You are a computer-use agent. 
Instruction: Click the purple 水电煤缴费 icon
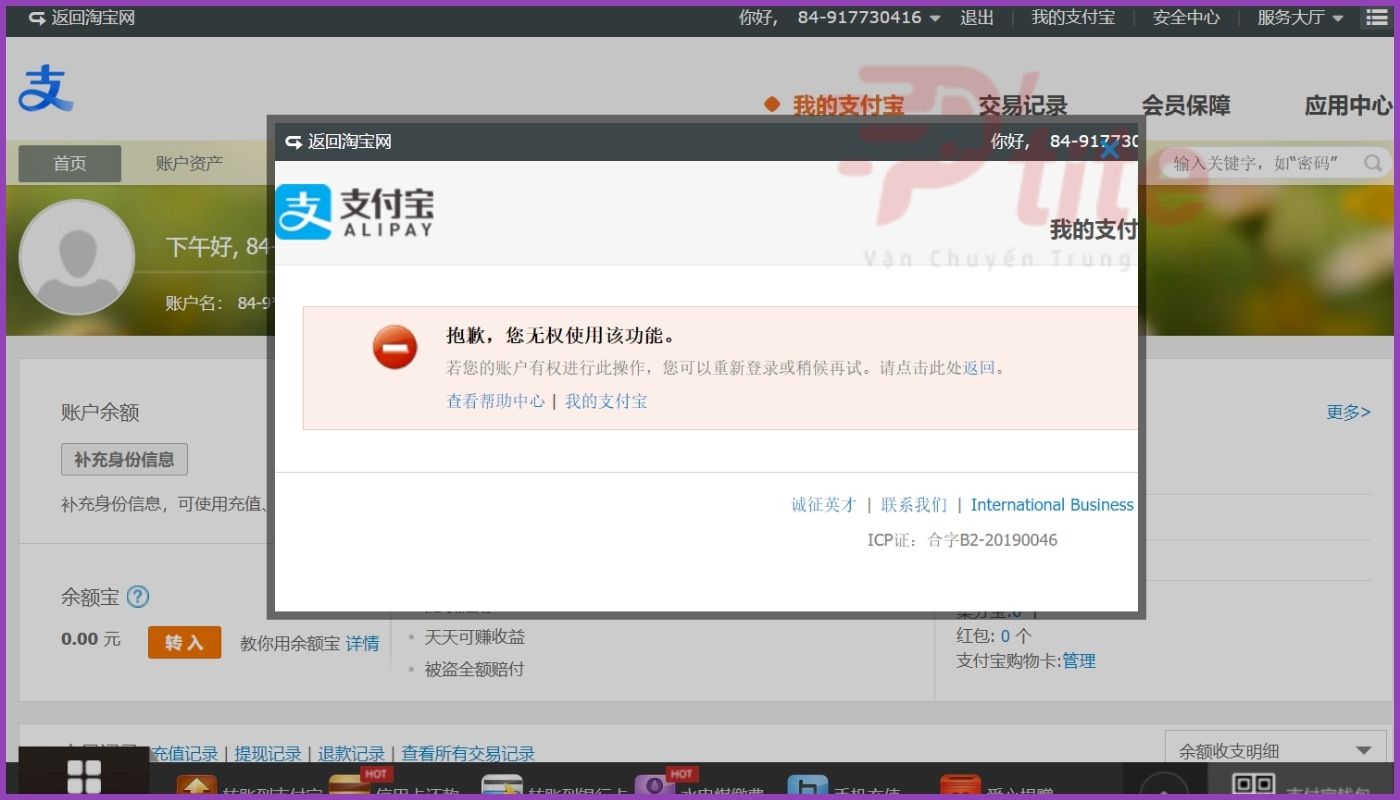(655, 787)
